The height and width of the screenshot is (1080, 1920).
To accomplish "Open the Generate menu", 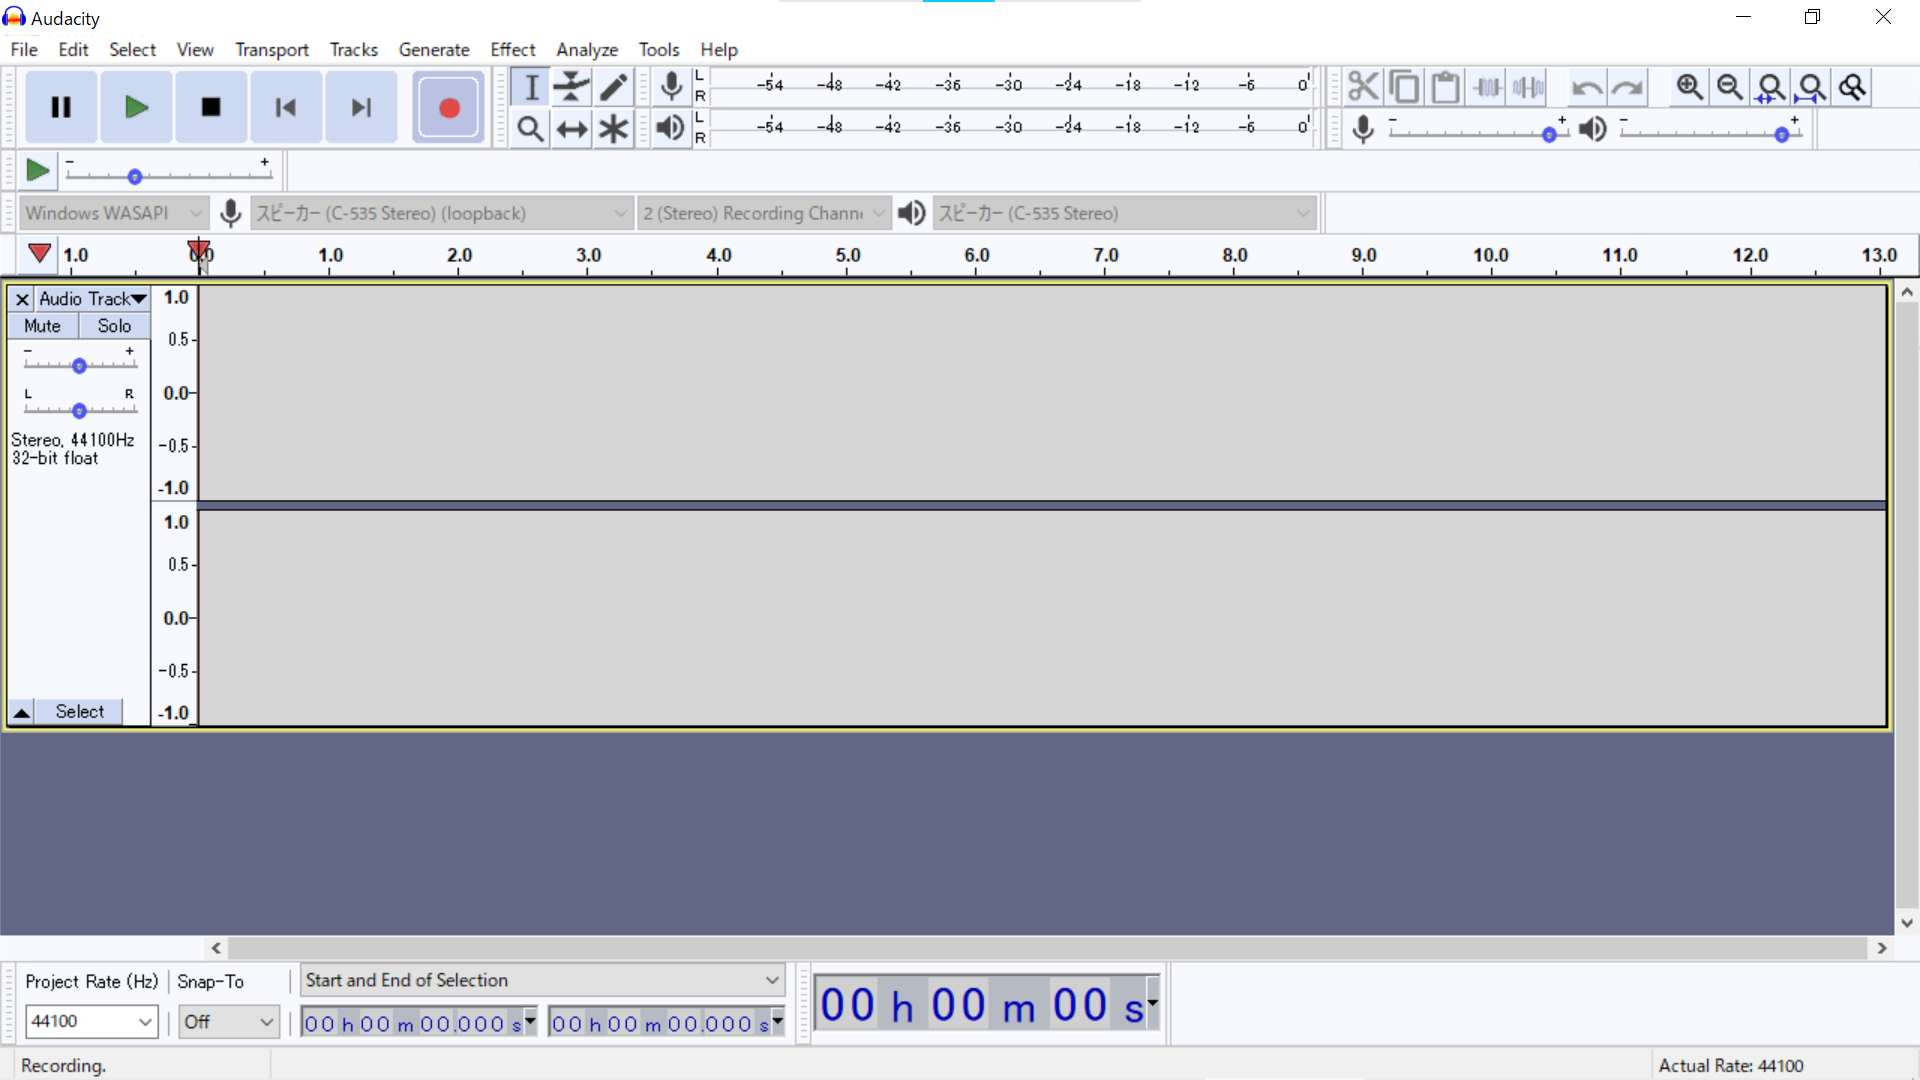I will pyautogui.click(x=434, y=49).
